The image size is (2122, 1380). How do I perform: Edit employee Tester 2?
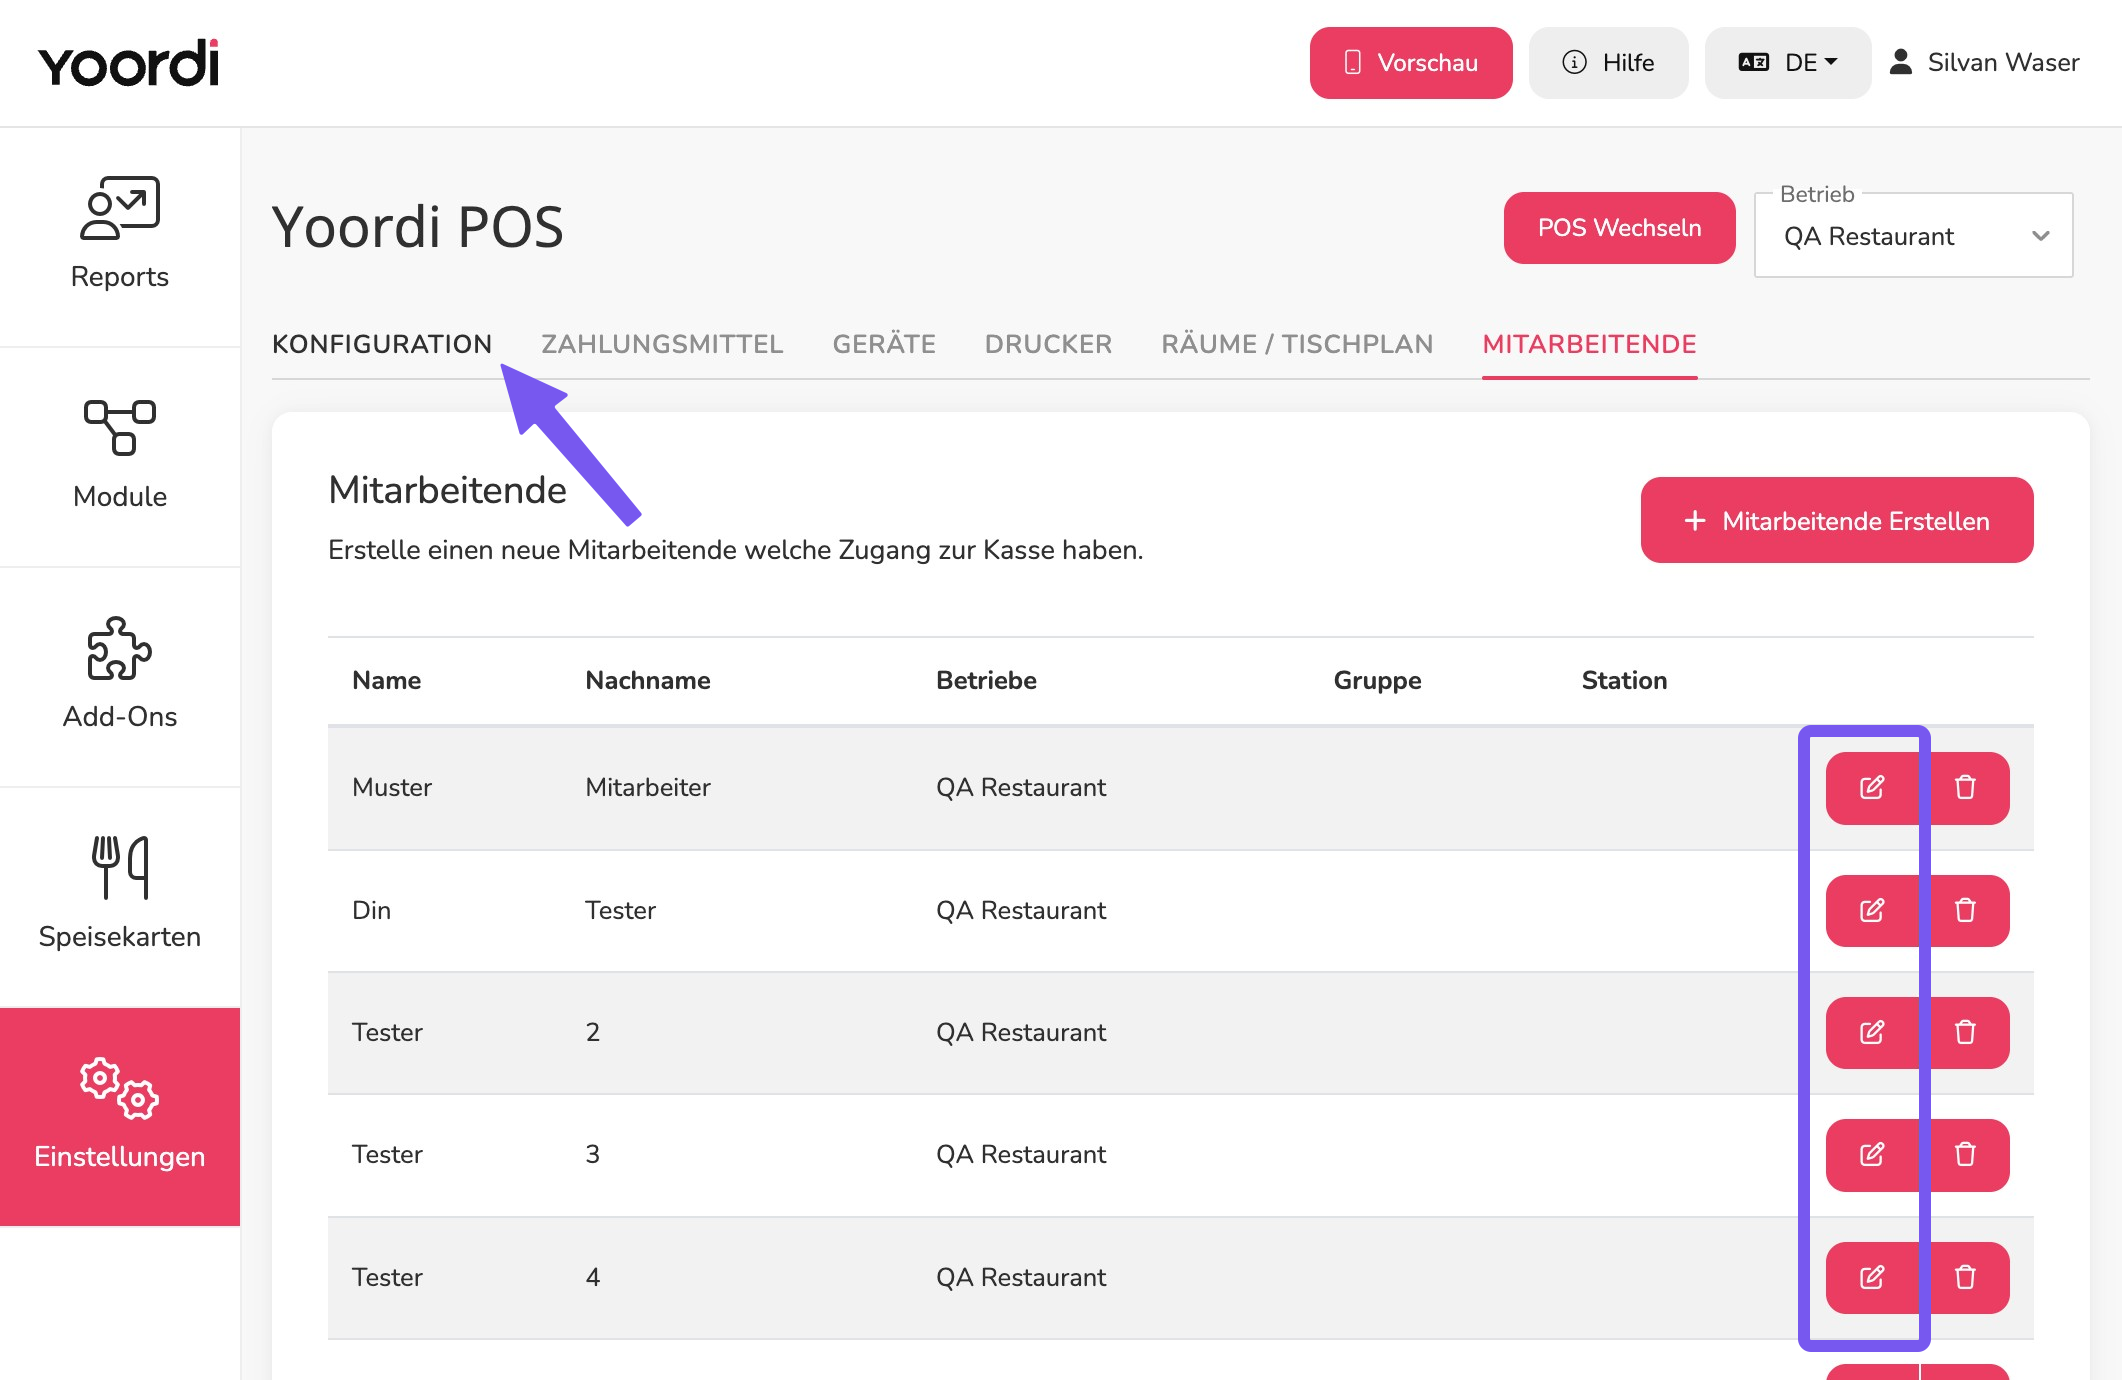(1872, 1032)
